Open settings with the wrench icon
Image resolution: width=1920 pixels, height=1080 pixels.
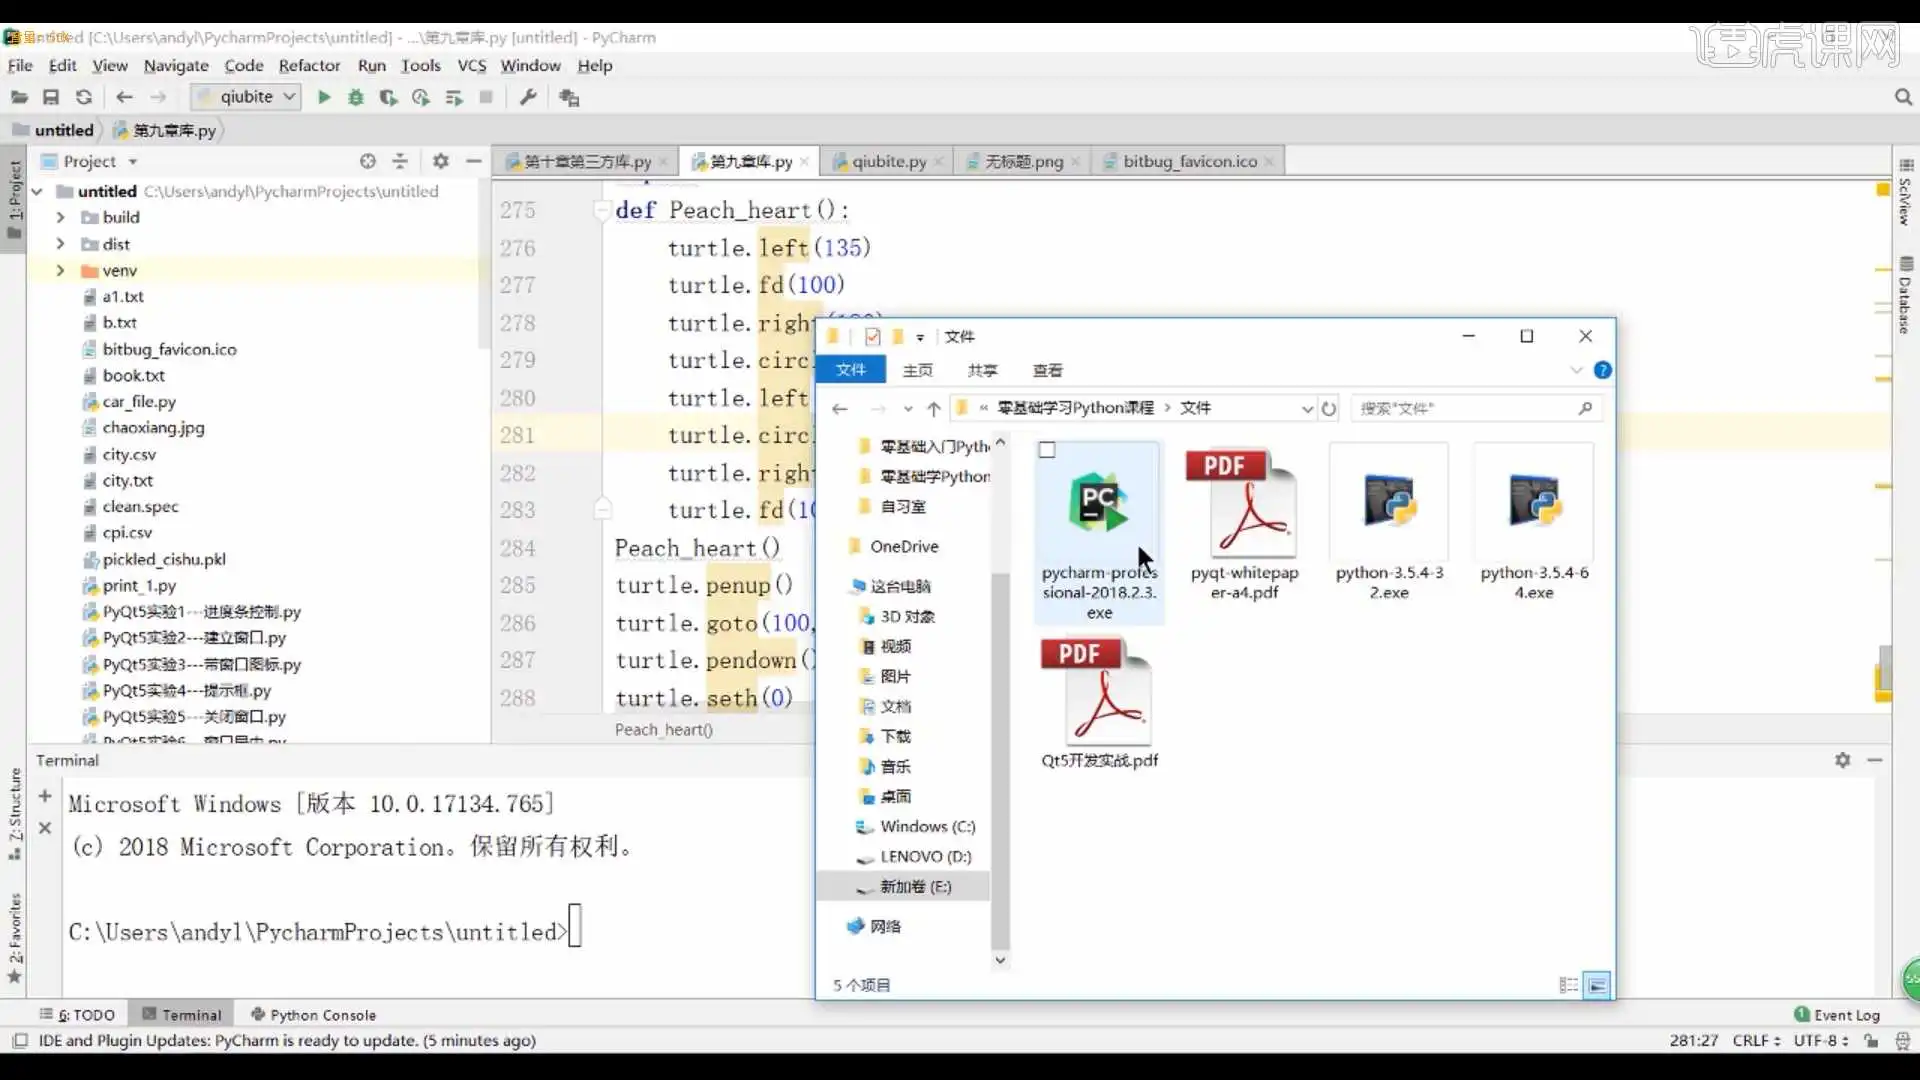click(528, 97)
